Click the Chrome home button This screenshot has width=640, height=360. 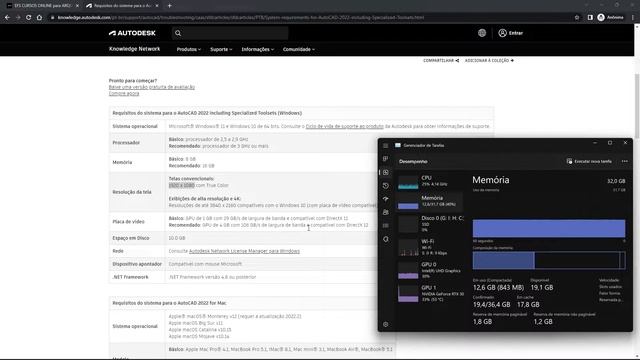[39, 18]
